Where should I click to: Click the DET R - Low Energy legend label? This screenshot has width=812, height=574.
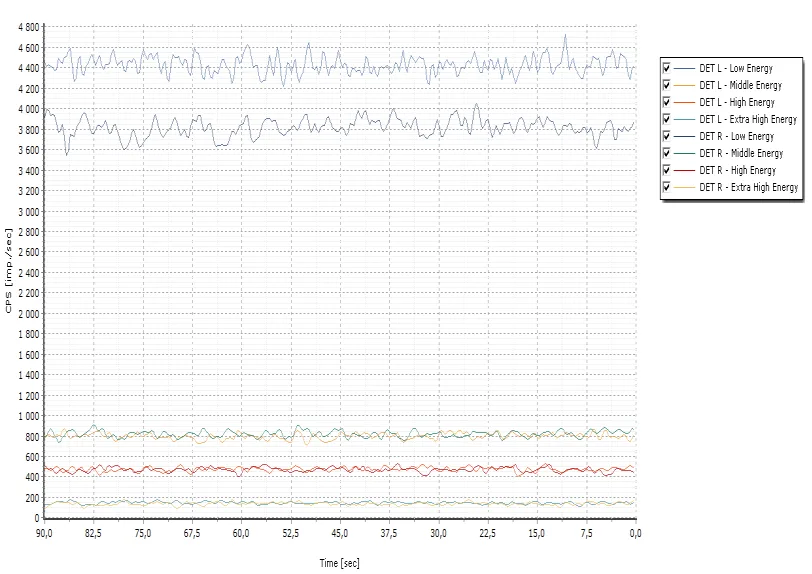click(x=736, y=137)
